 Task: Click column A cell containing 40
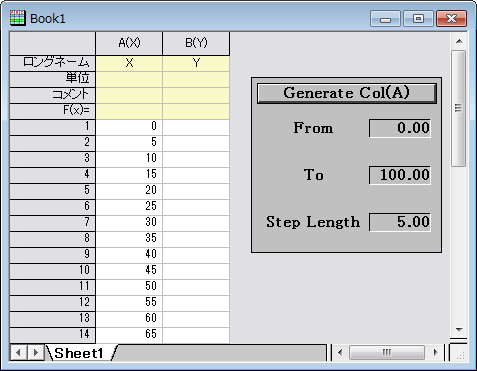(129, 255)
